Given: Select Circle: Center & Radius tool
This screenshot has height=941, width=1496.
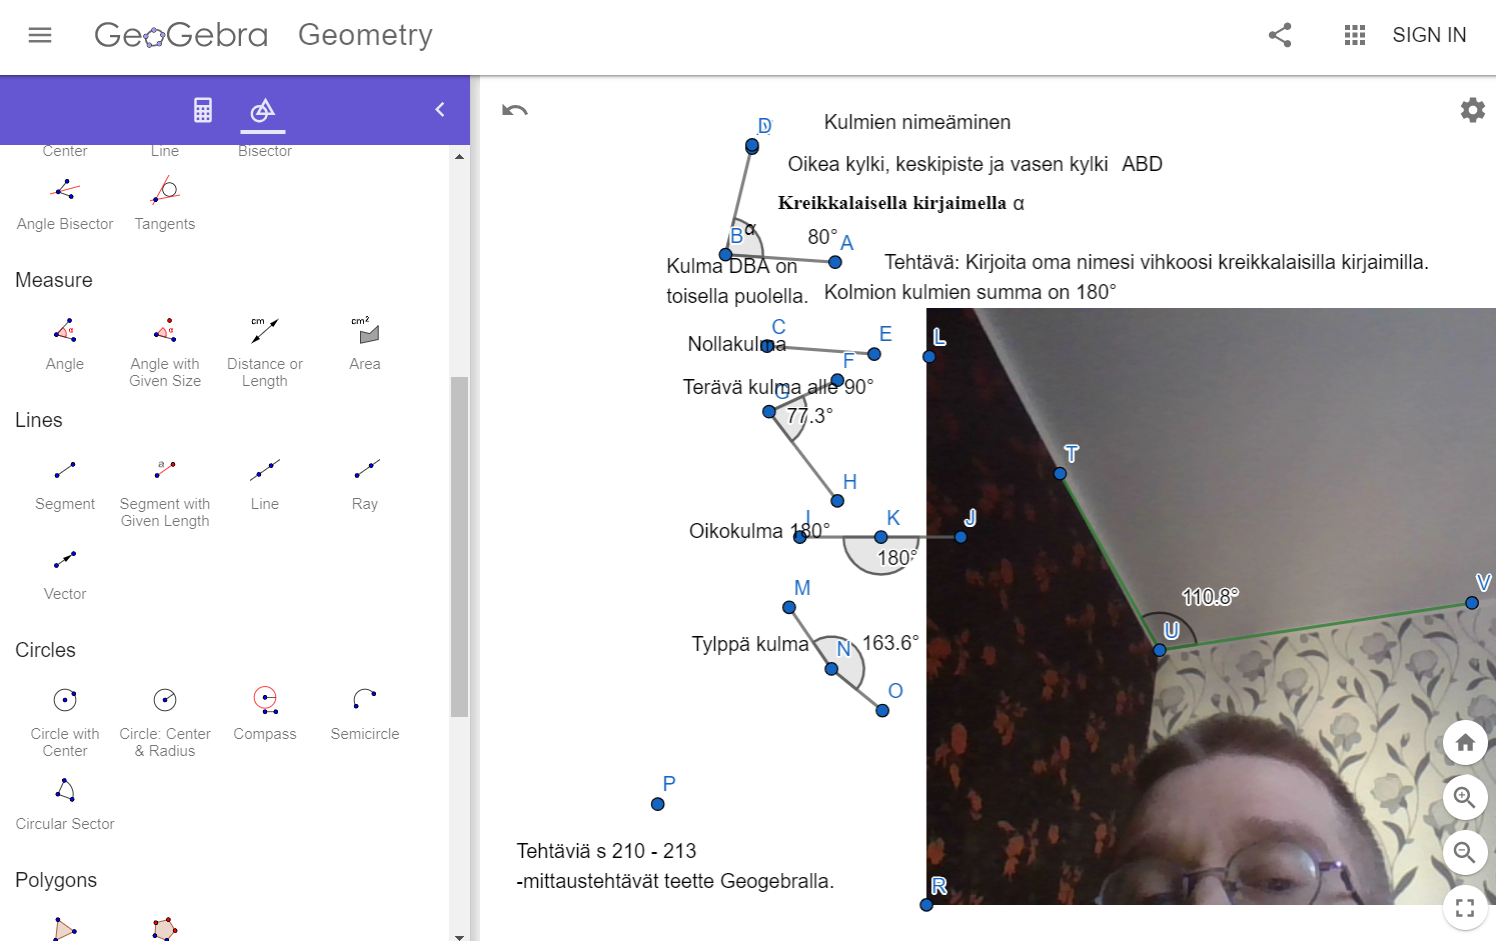Looking at the screenshot, I should point(165,721).
